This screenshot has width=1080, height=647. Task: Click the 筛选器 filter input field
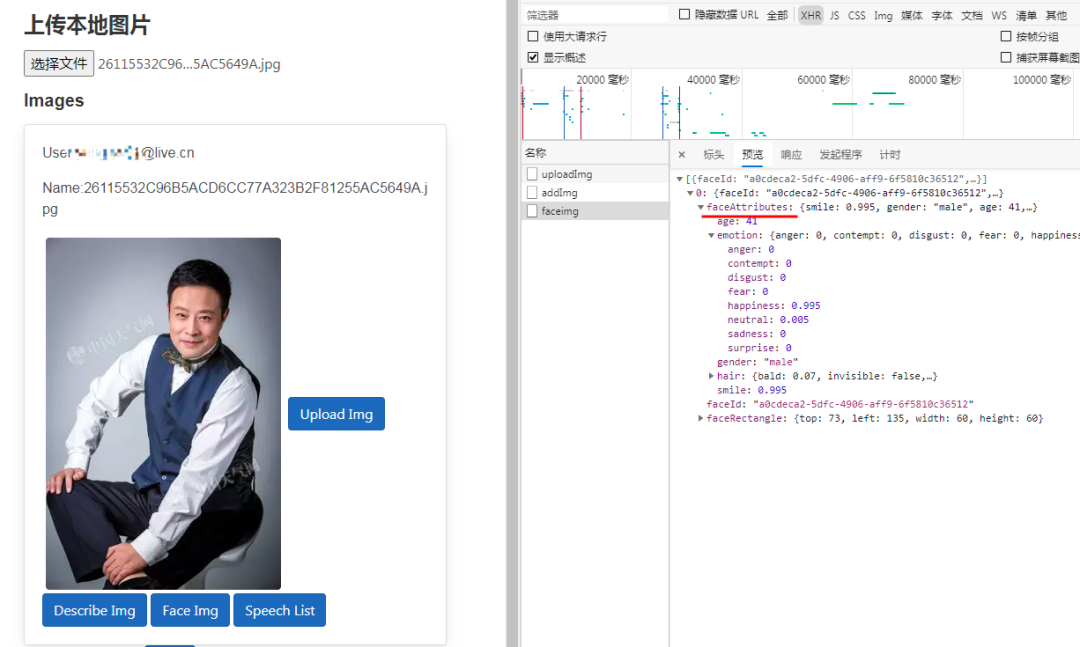pos(596,14)
